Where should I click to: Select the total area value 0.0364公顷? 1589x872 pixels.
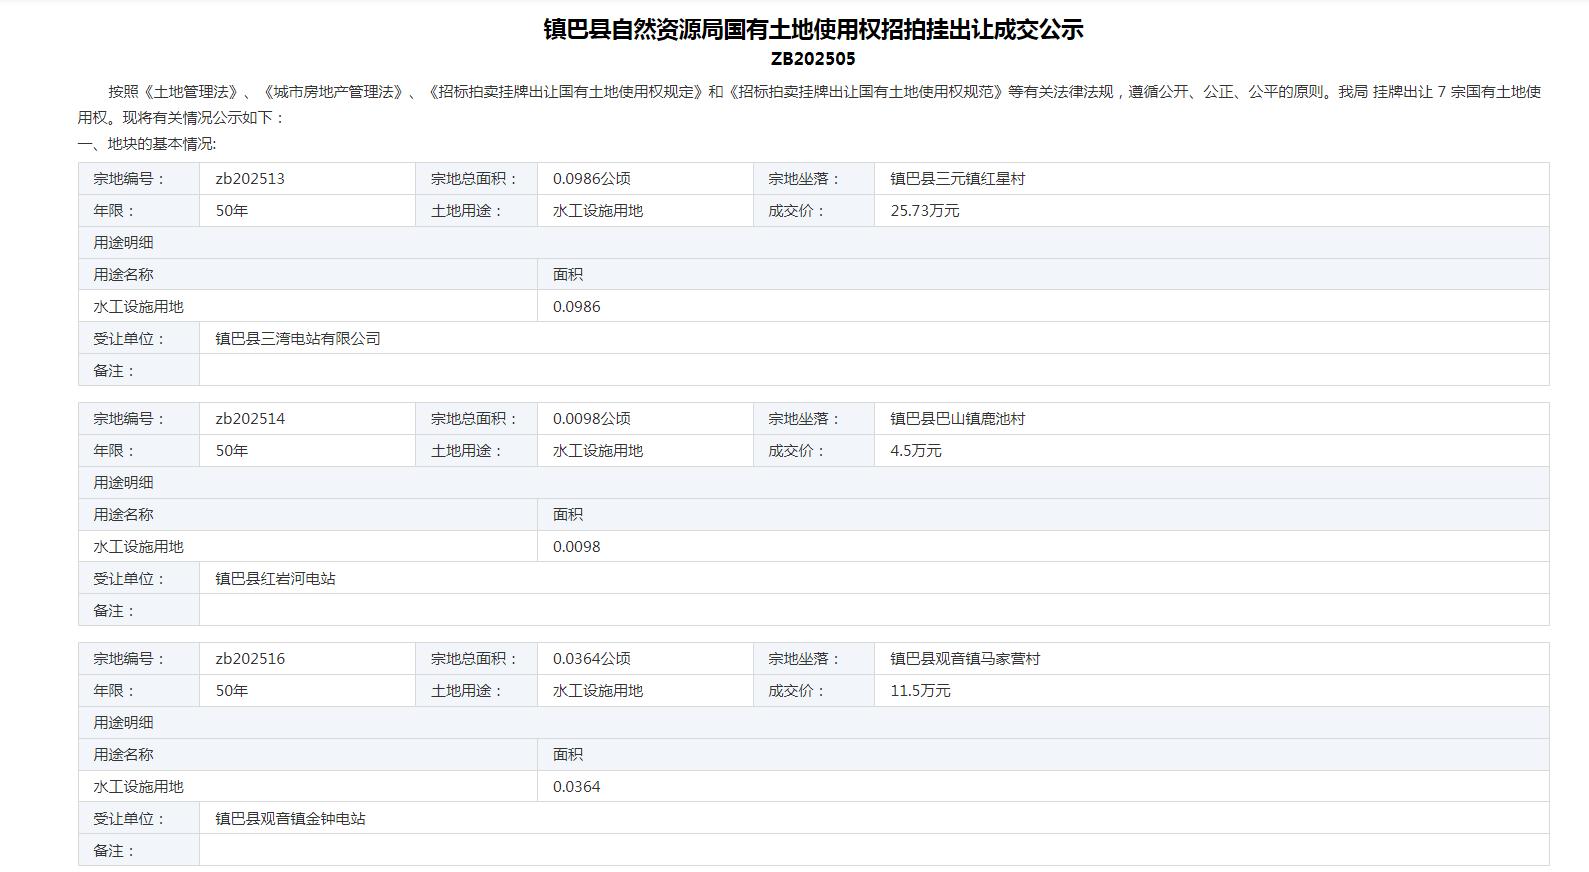pyautogui.click(x=591, y=659)
